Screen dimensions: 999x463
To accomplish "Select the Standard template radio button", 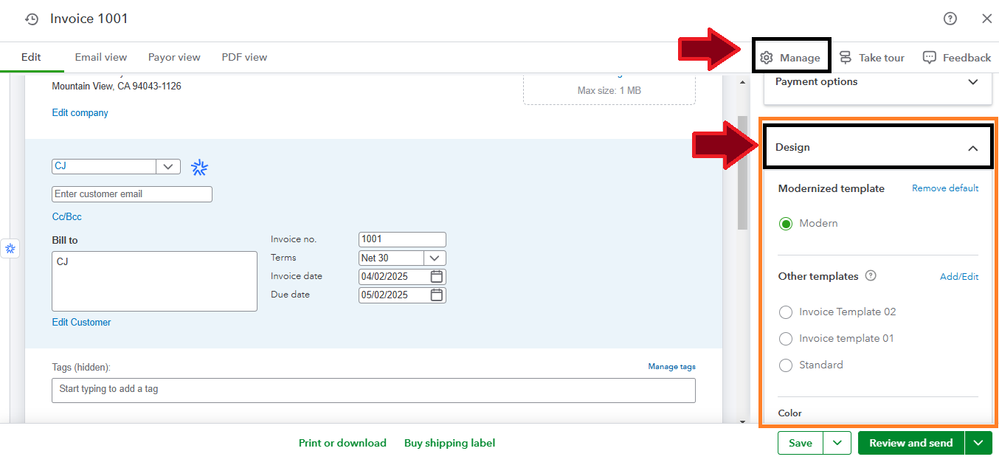I will coord(786,365).
